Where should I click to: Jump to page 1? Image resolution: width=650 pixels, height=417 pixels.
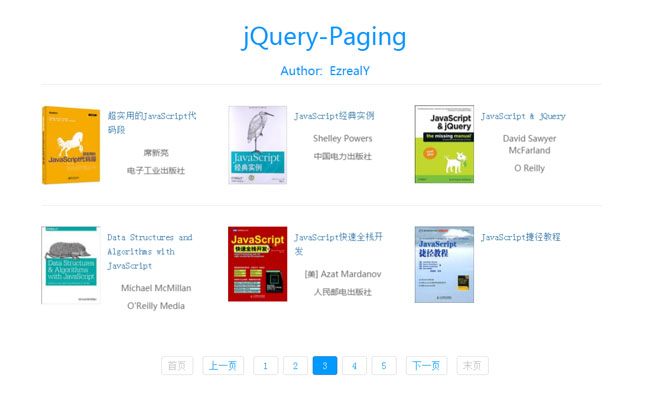tap(265, 366)
